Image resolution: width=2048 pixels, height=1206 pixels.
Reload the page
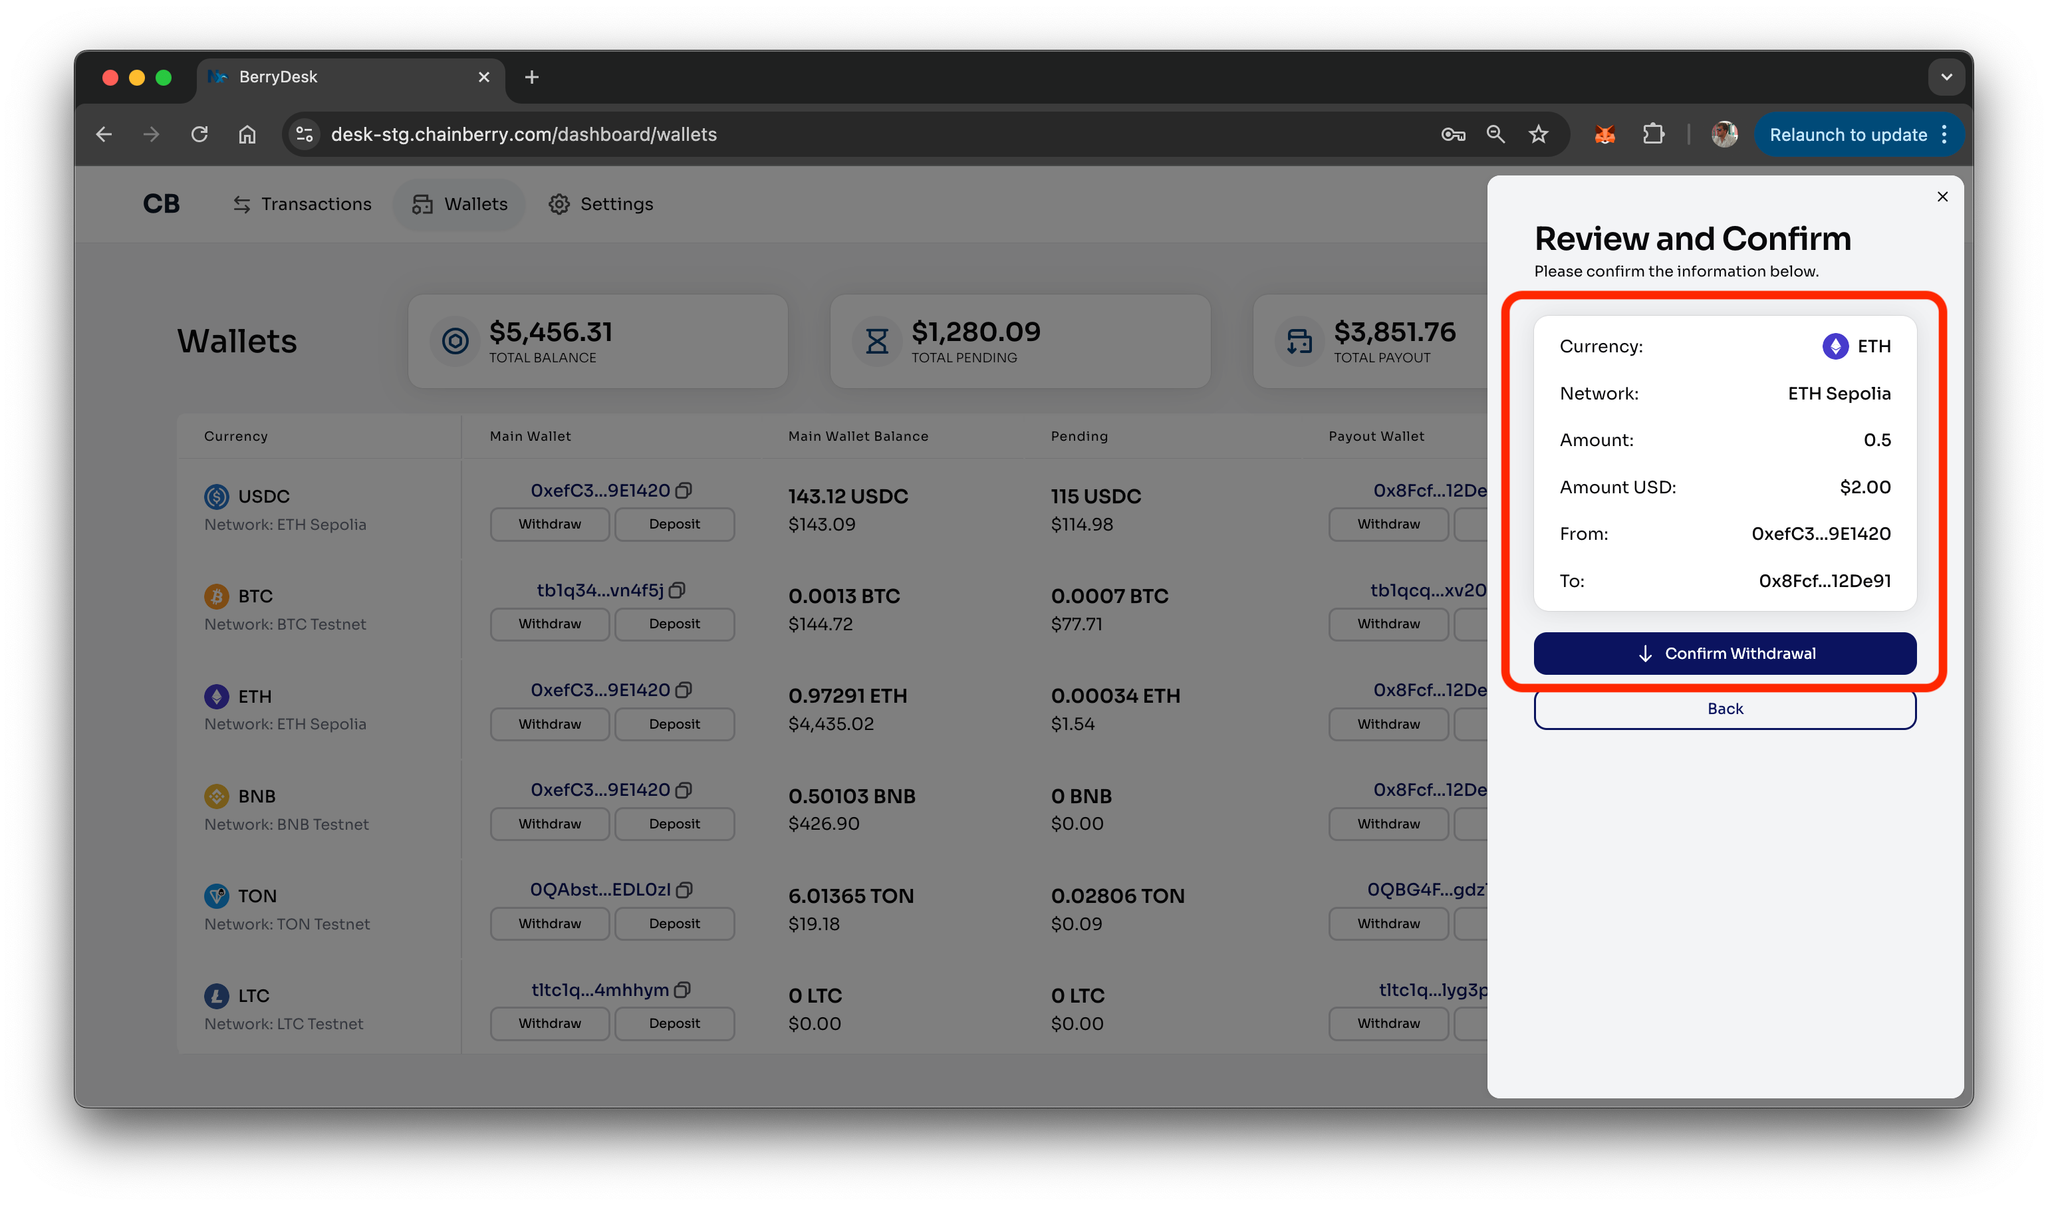pyautogui.click(x=200, y=134)
